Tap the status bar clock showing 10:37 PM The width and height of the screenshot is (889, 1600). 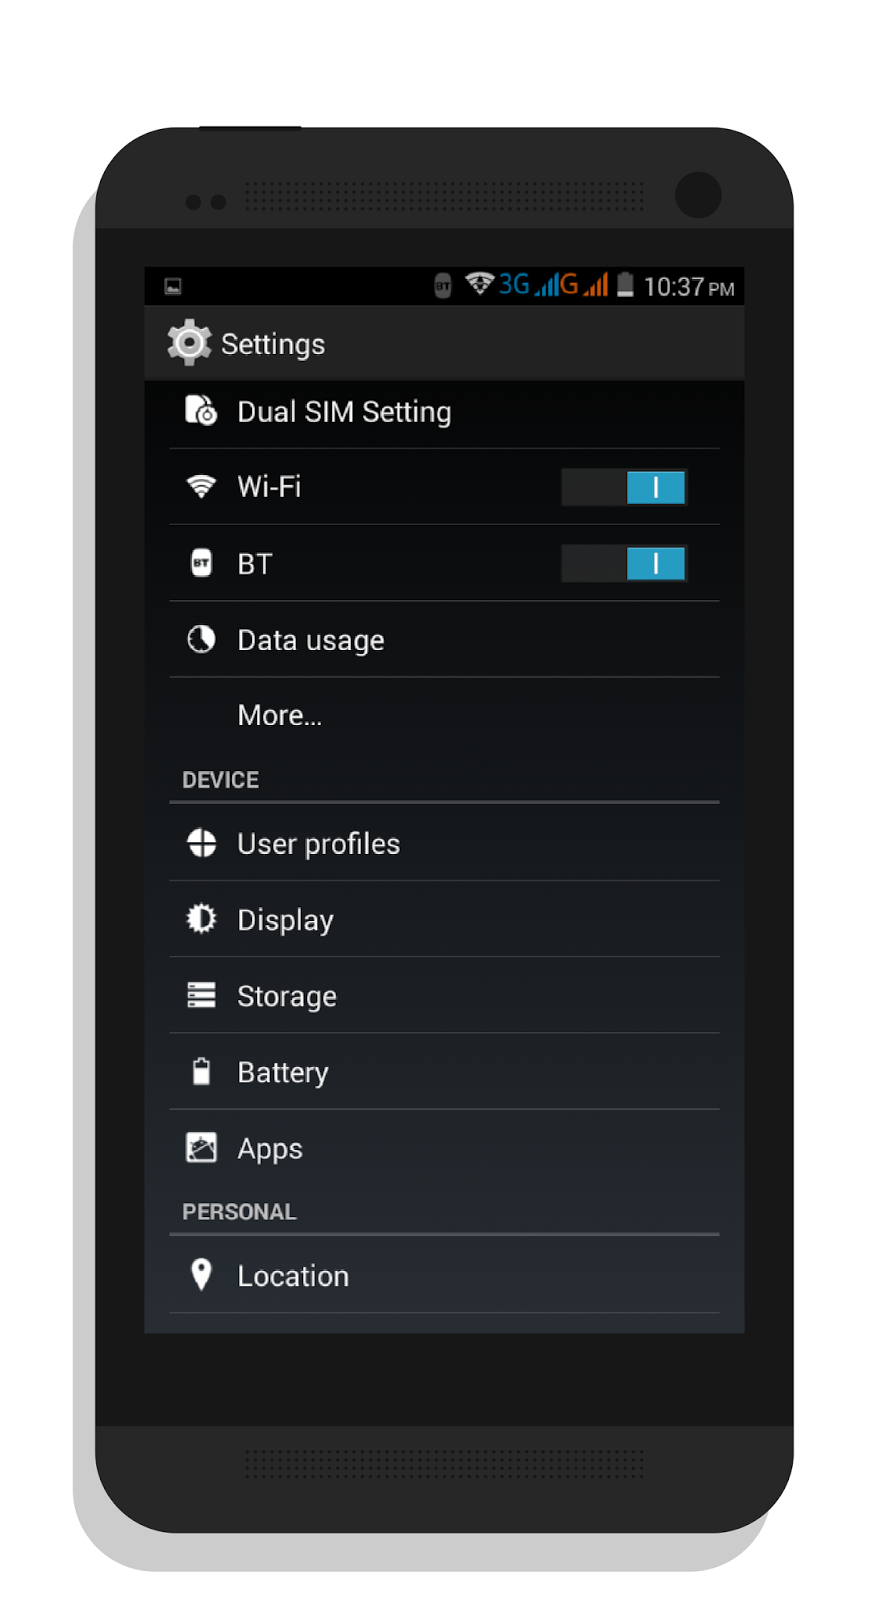click(x=689, y=287)
